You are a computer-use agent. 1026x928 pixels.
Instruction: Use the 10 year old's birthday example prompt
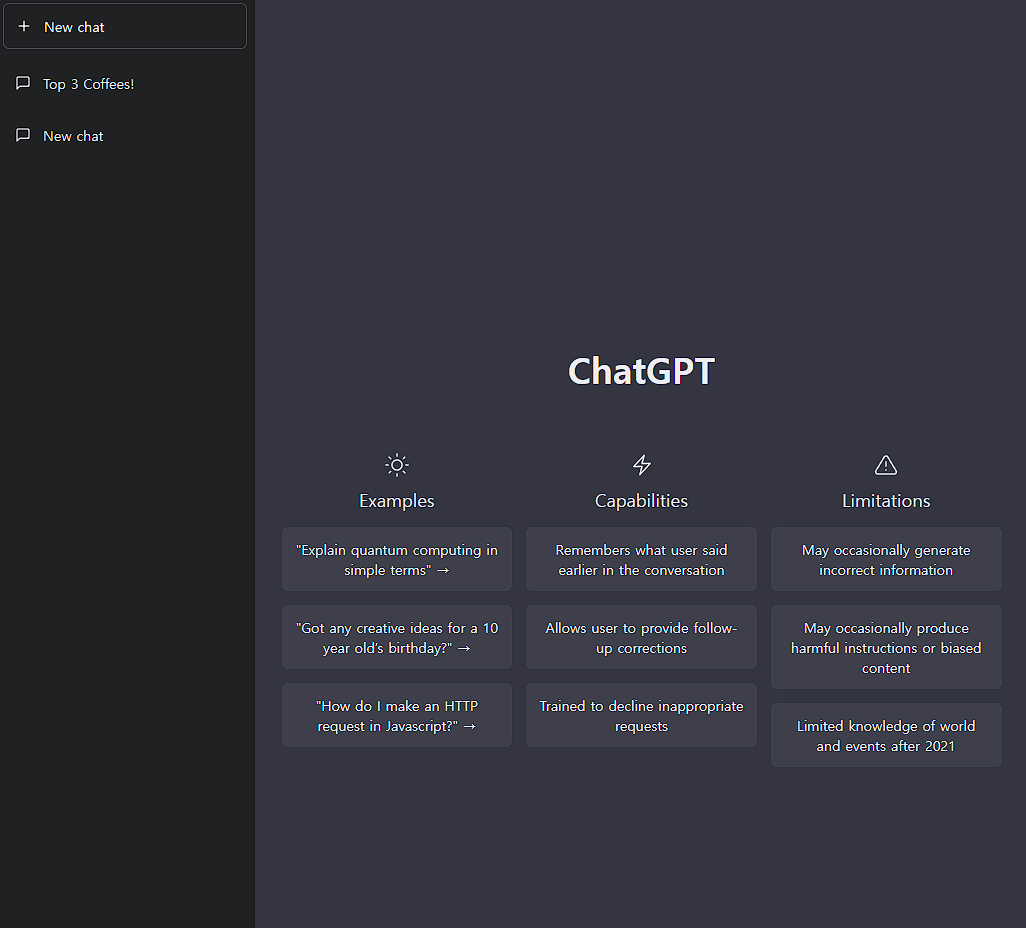click(x=397, y=637)
